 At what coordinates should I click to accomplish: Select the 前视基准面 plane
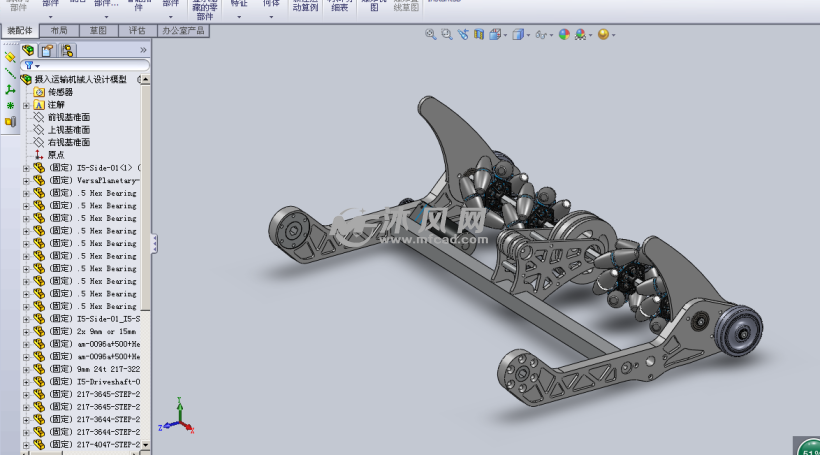(x=69, y=117)
